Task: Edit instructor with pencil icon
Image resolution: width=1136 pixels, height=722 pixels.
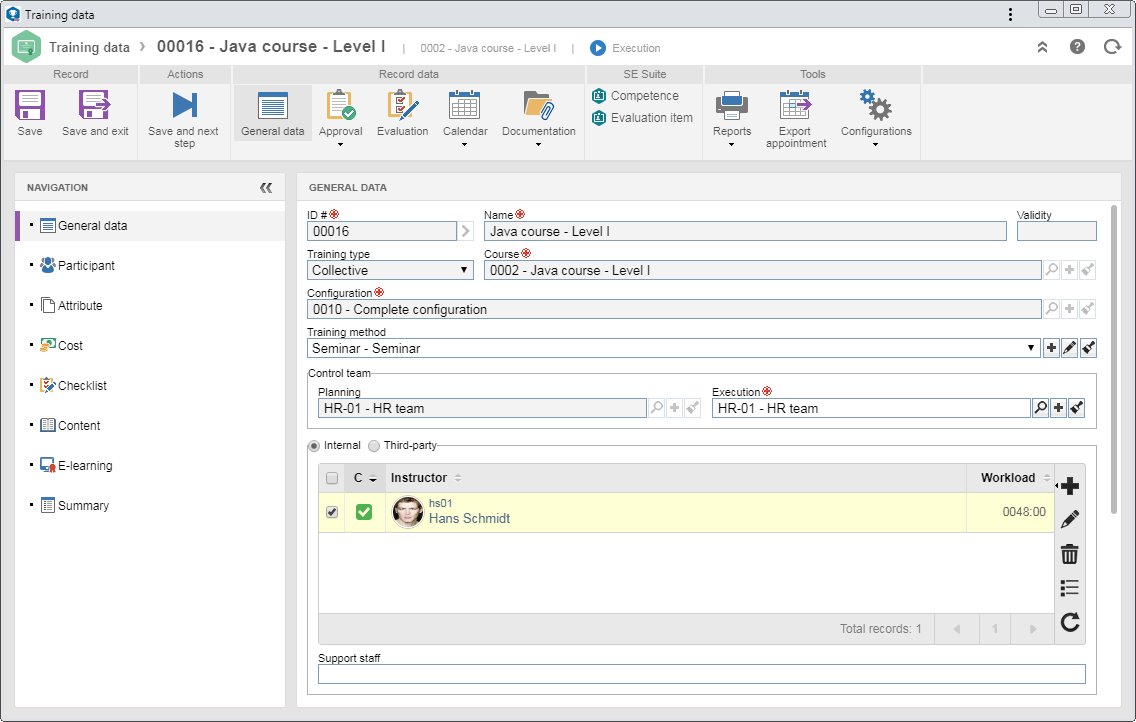Action: point(1069,519)
